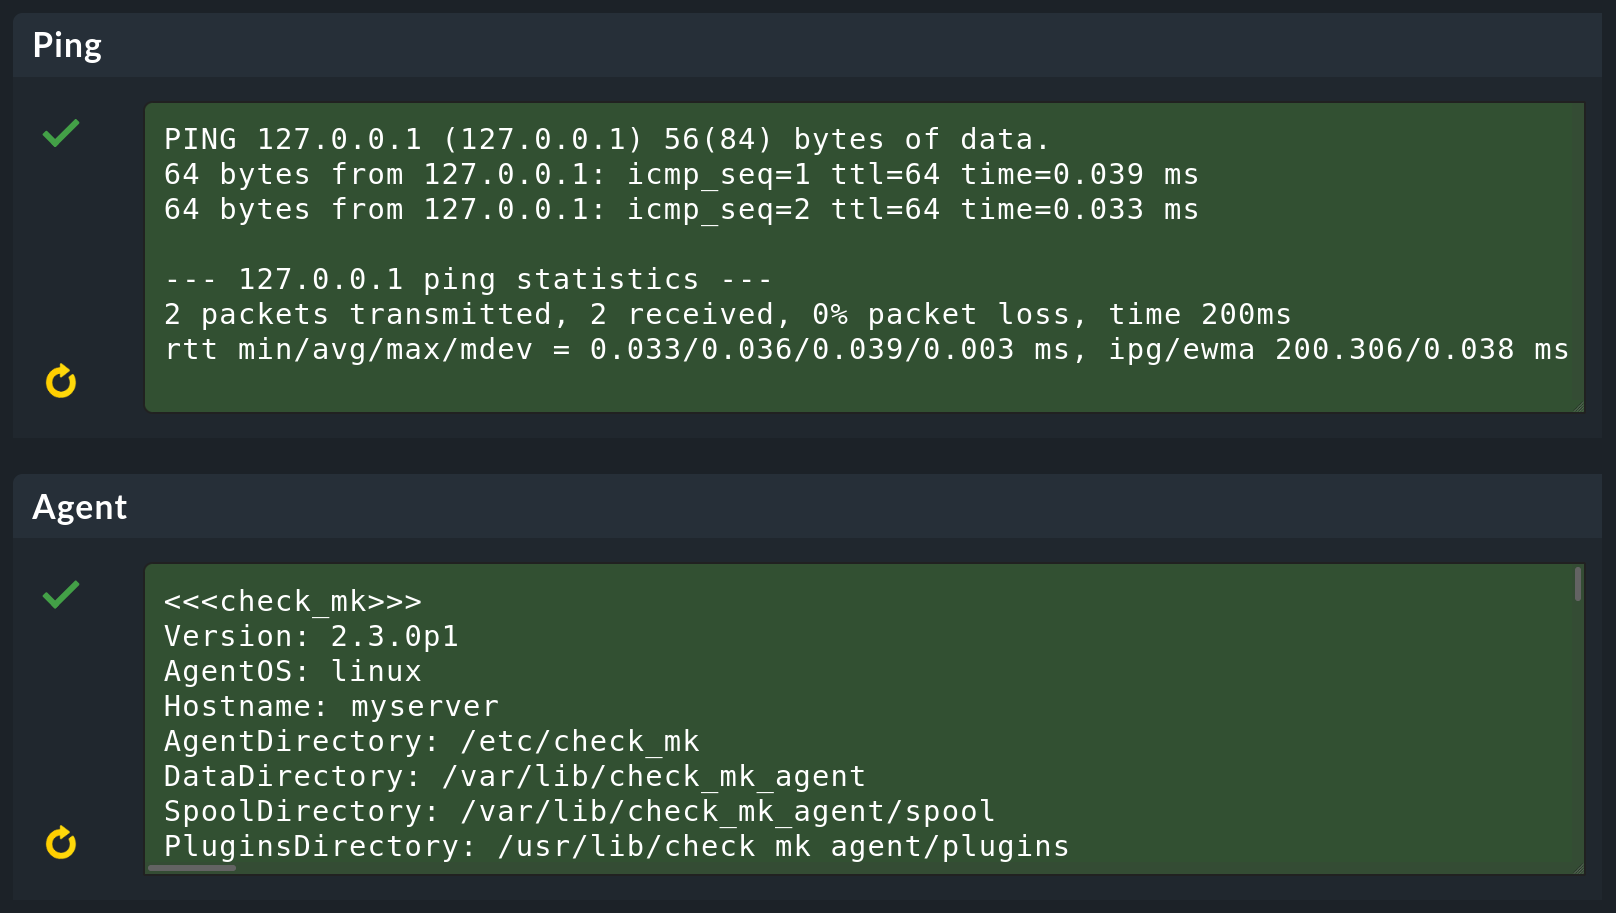Click the "2 packets transmitted" line

click(x=728, y=314)
